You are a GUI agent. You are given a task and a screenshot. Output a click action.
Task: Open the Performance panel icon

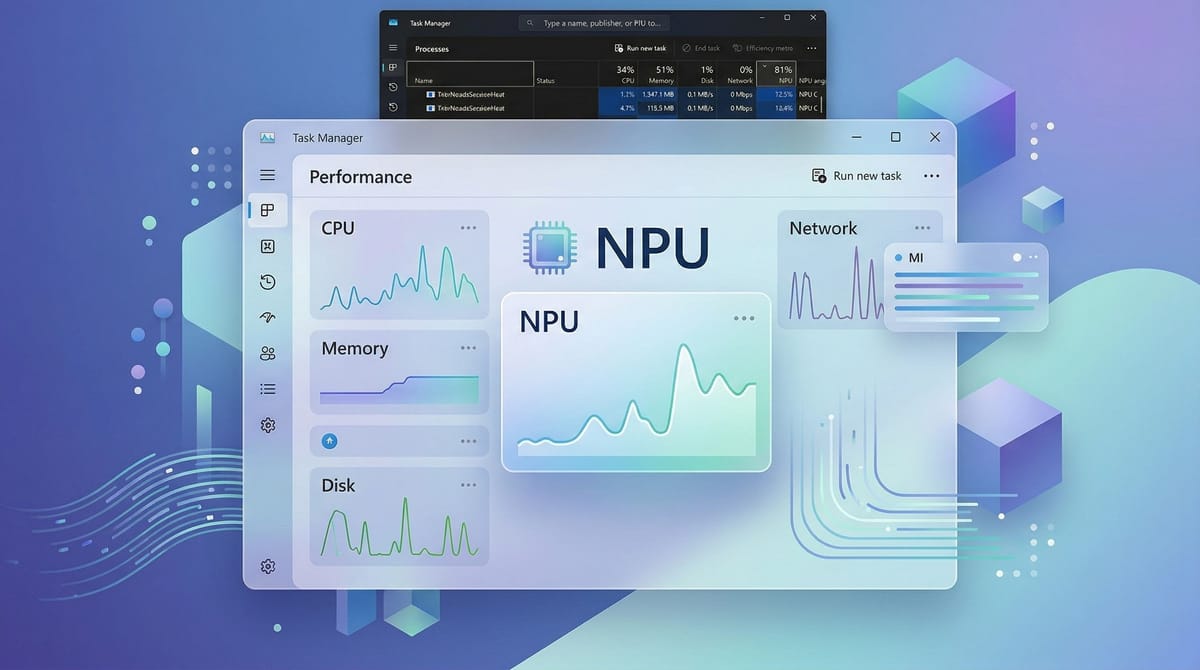coord(267,246)
